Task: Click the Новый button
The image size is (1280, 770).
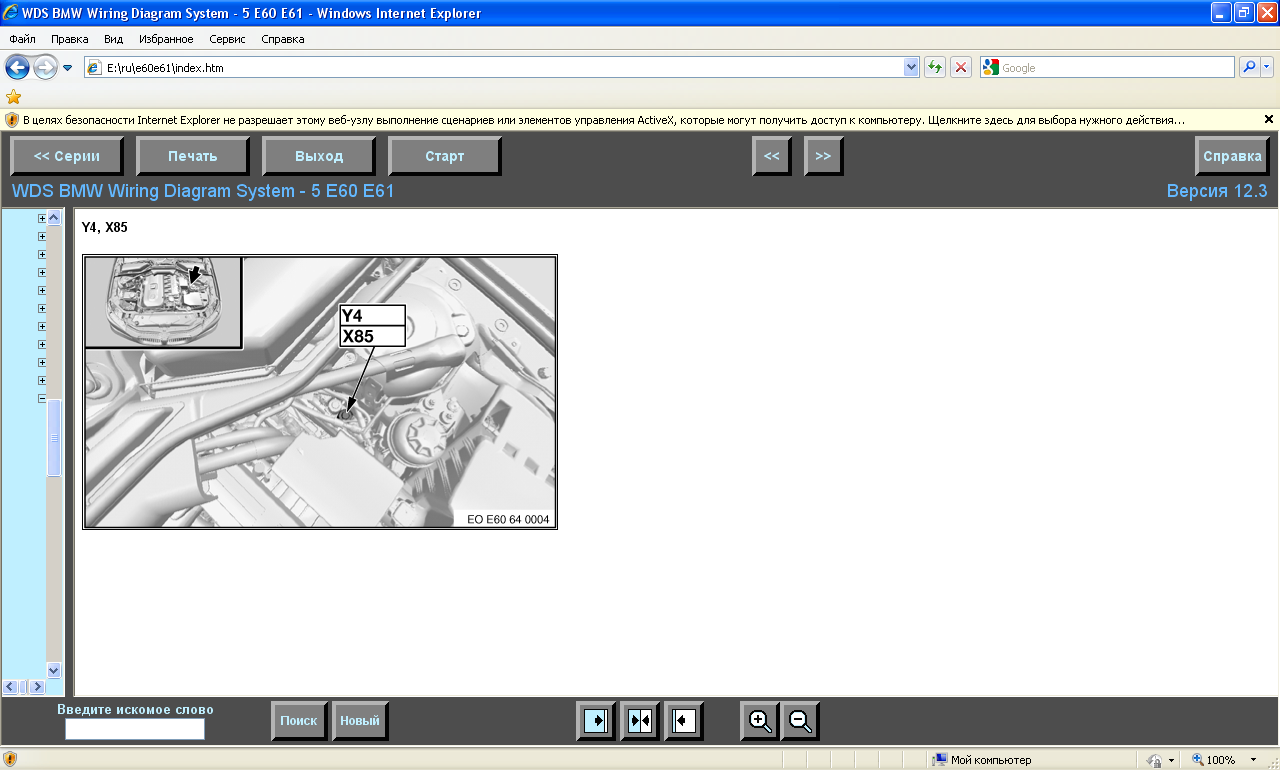Action: point(360,721)
